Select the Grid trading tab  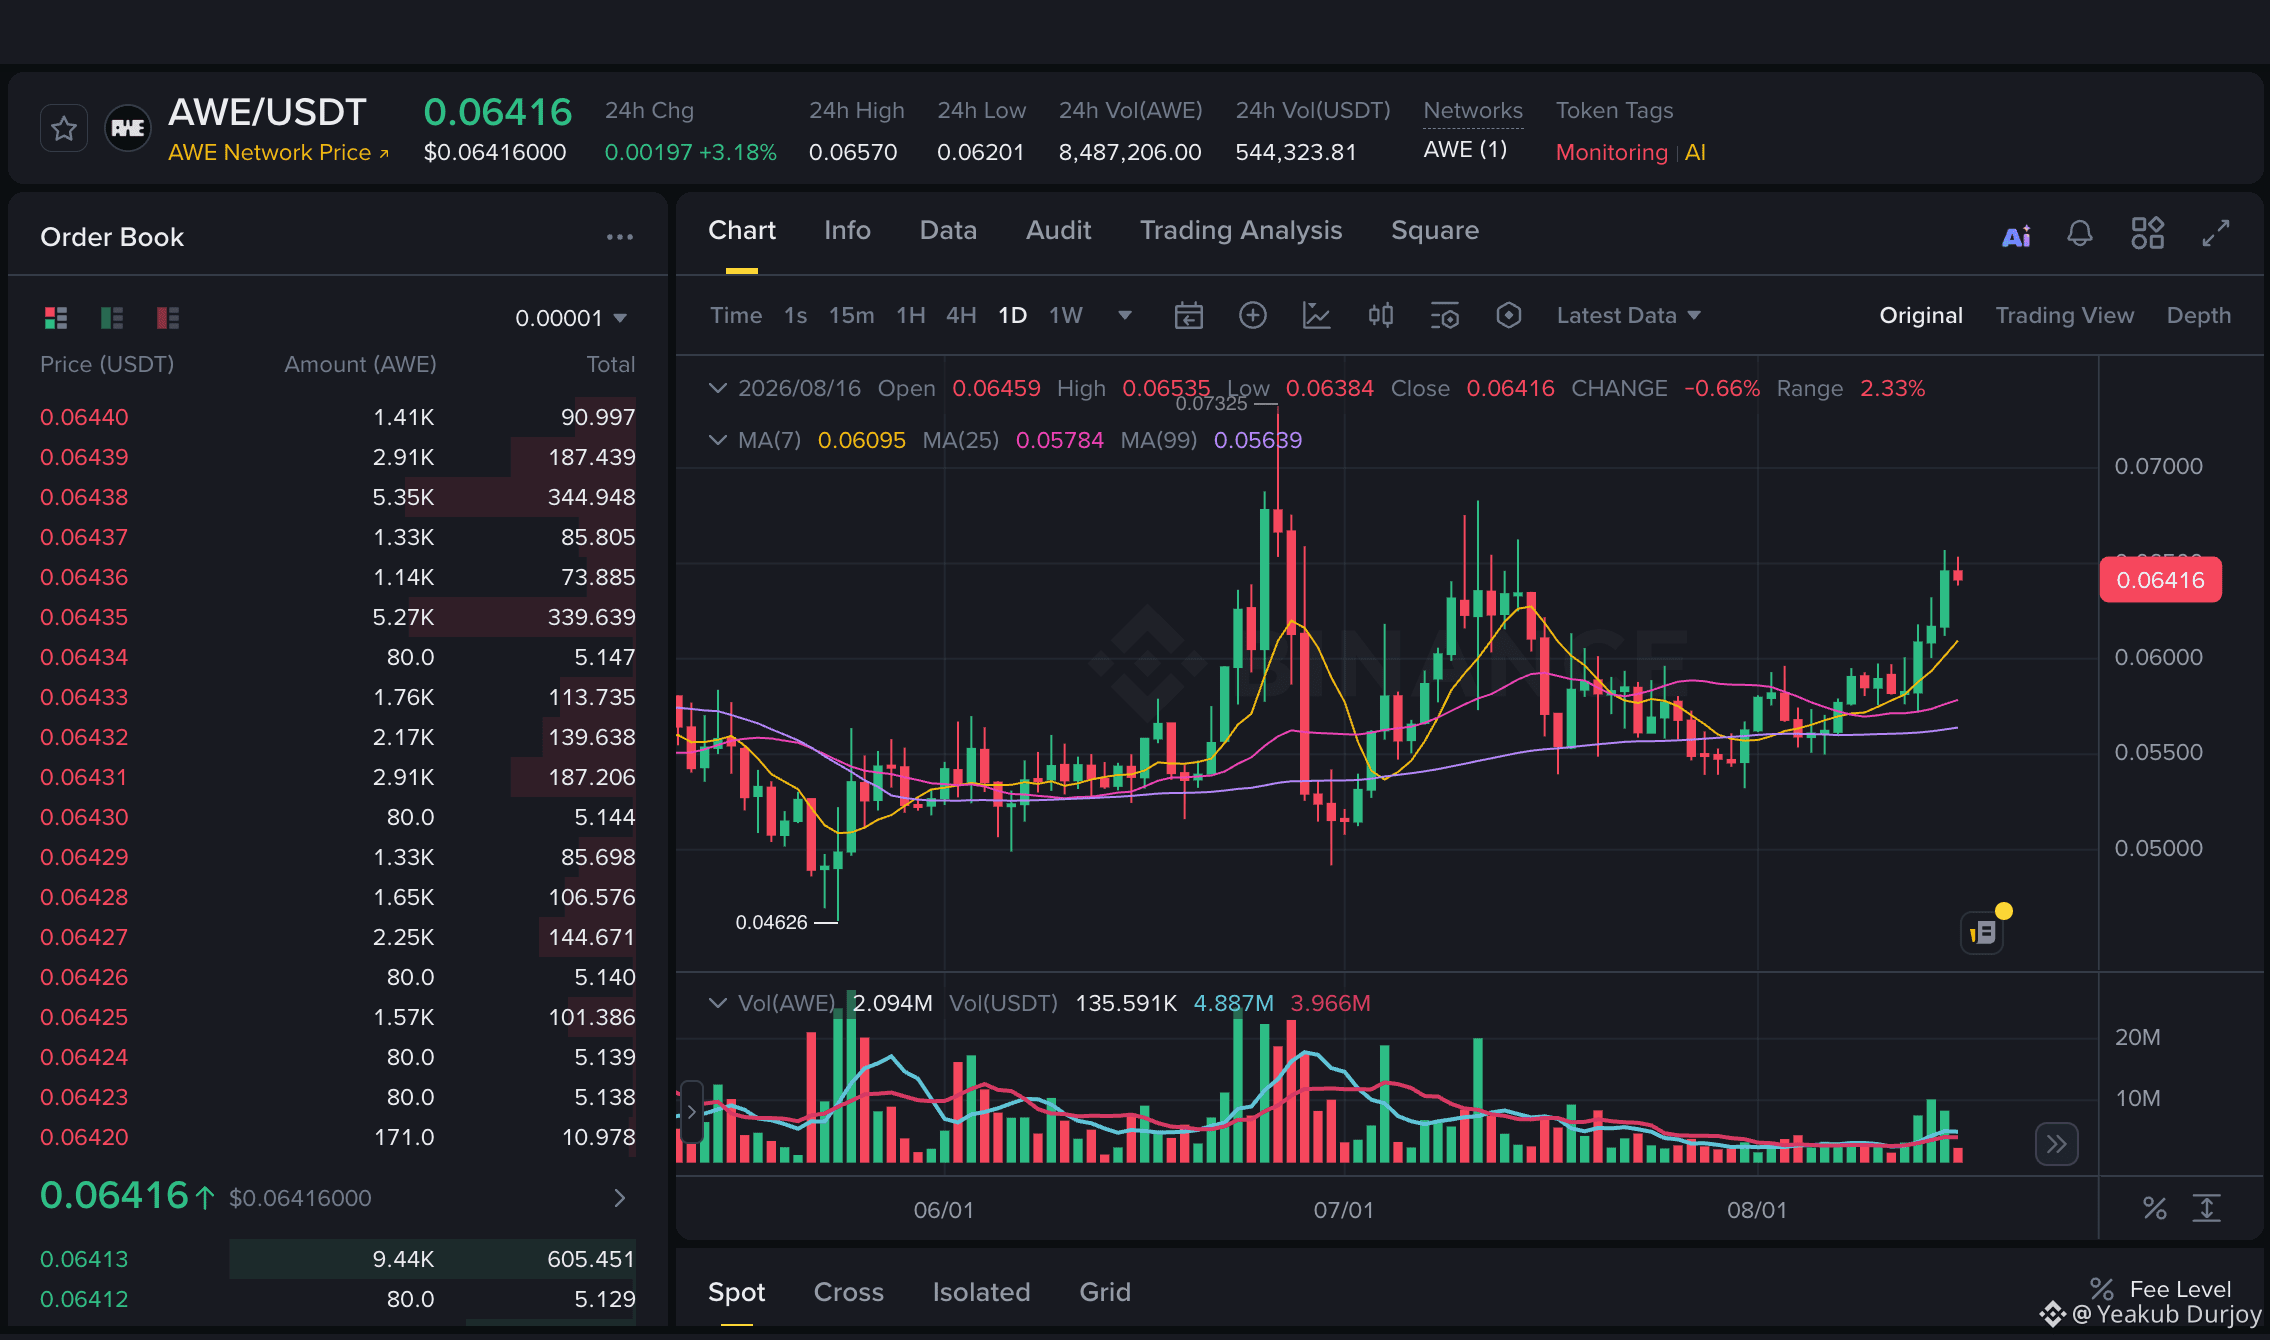click(1105, 1292)
